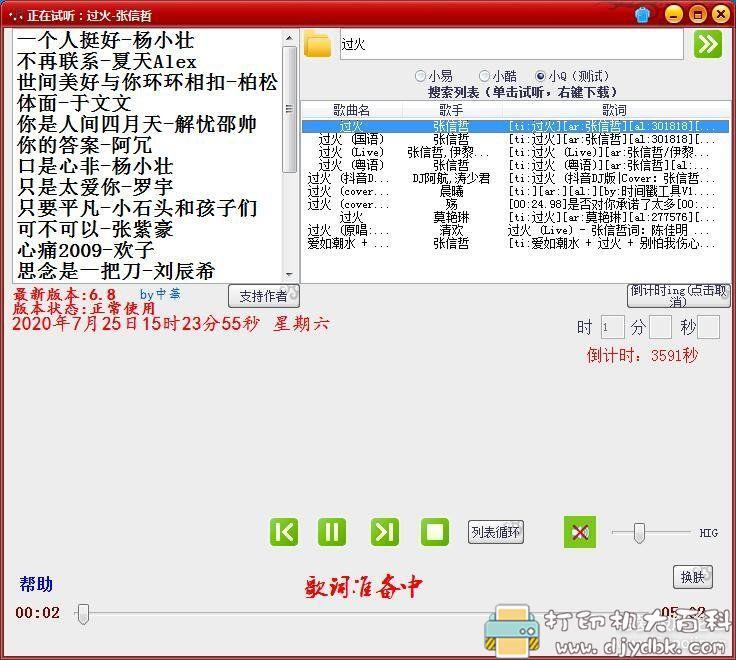Click the 秒 seconds input box
The image size is (736, 660).
(708, 327)
